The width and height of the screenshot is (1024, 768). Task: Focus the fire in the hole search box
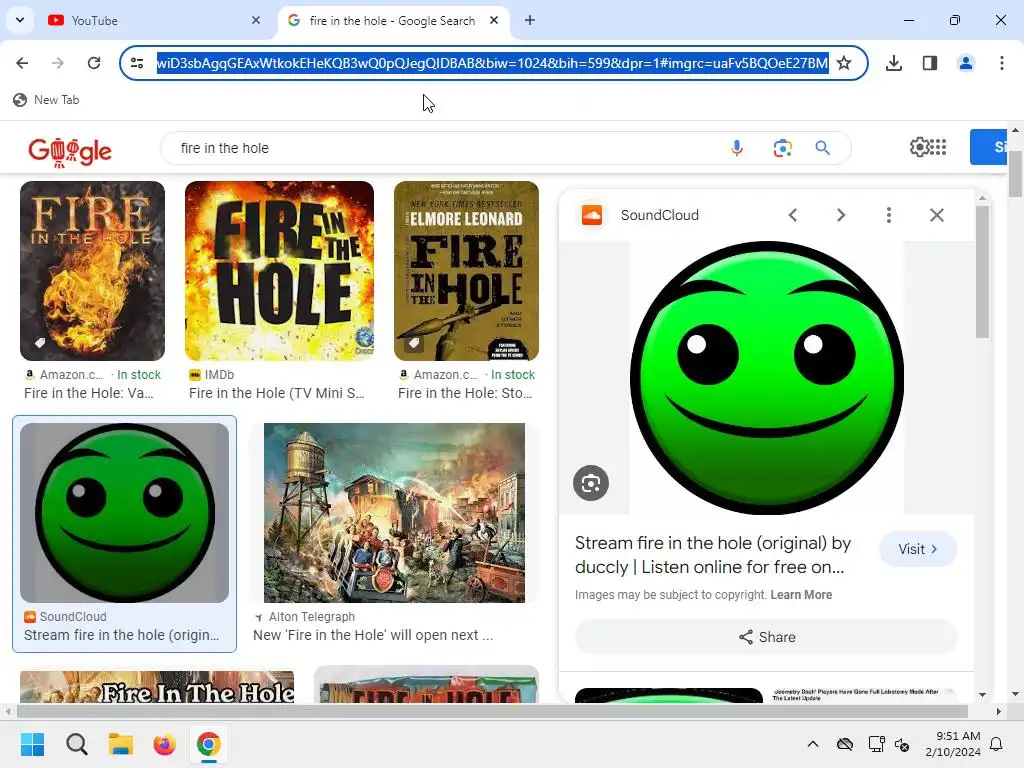[x=444, y=148]
